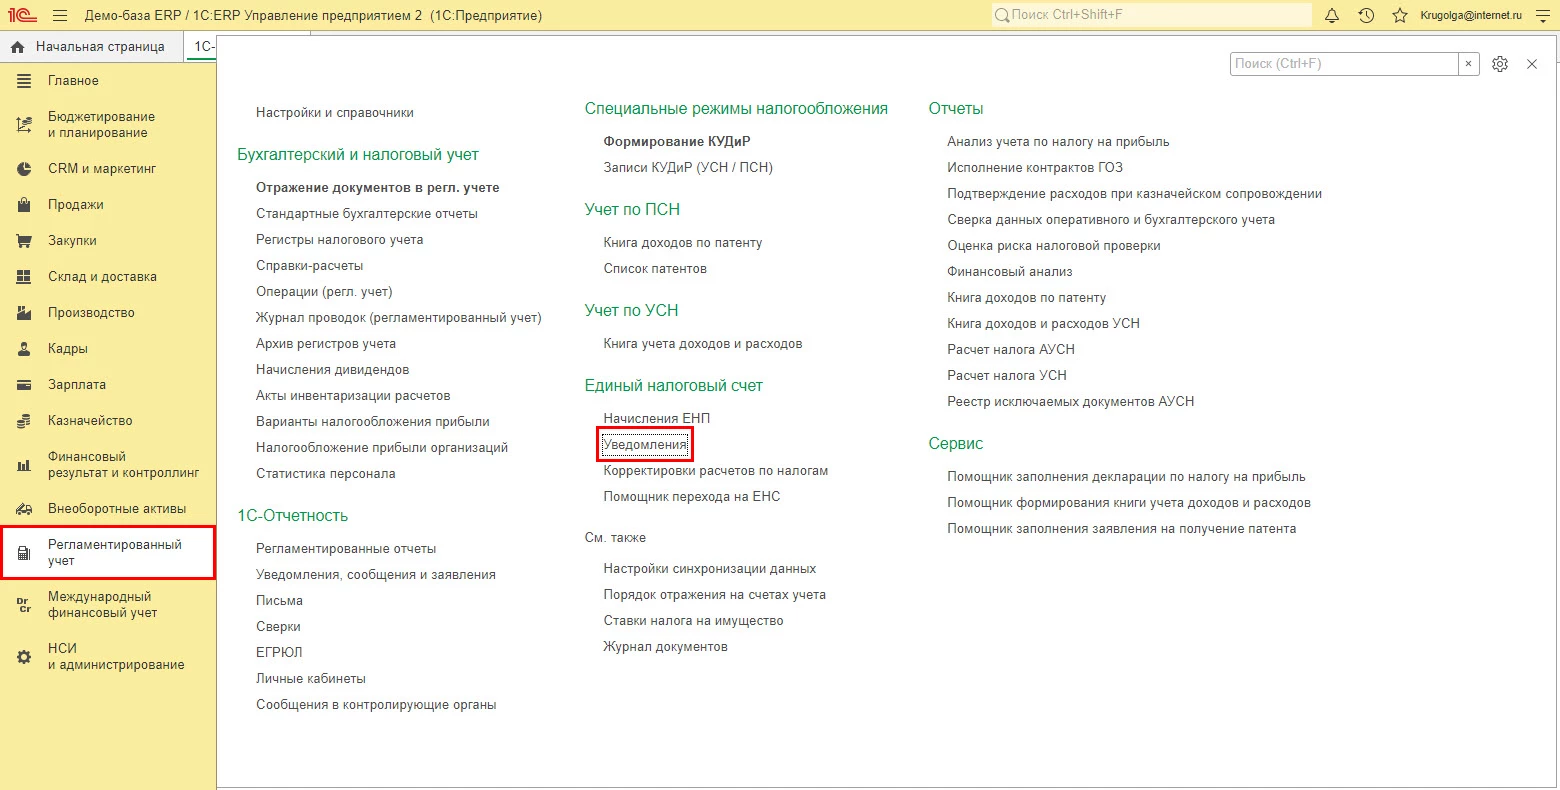Select Главное in the sections panel
The image size is (1560, 790).
tap(73, 81)
